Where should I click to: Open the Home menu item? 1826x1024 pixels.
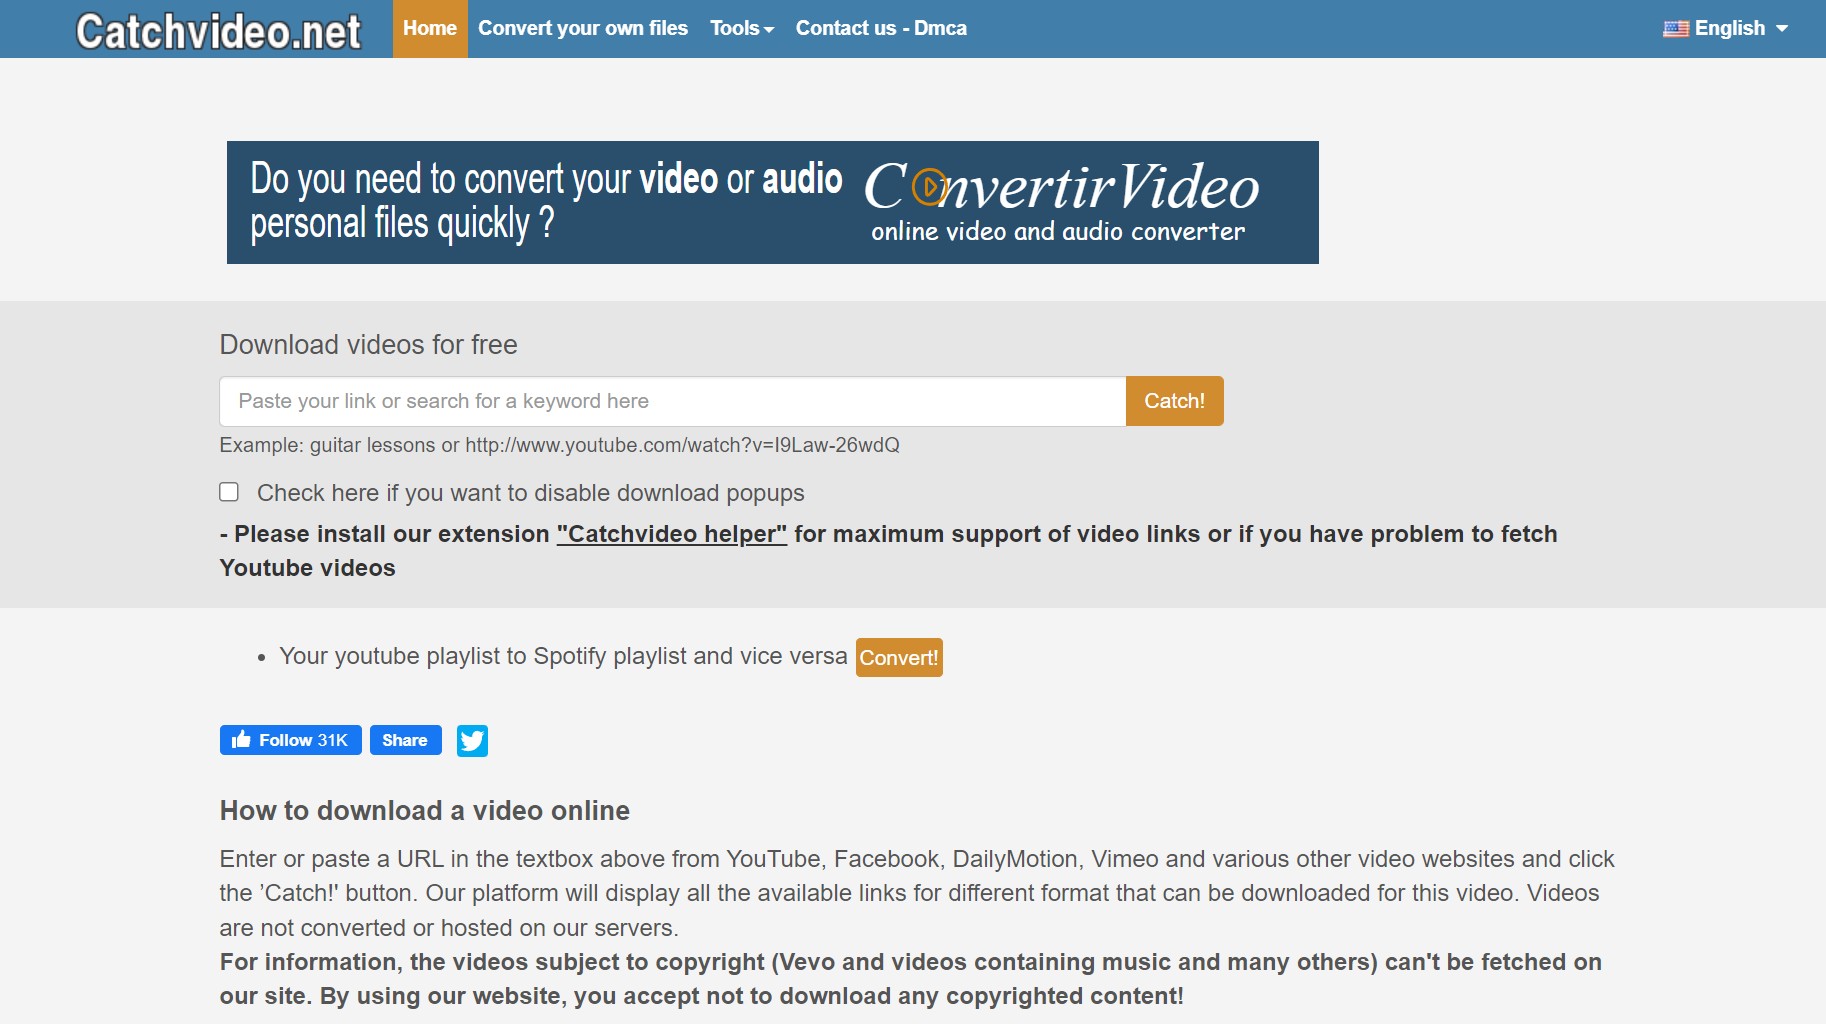point(430,28)
